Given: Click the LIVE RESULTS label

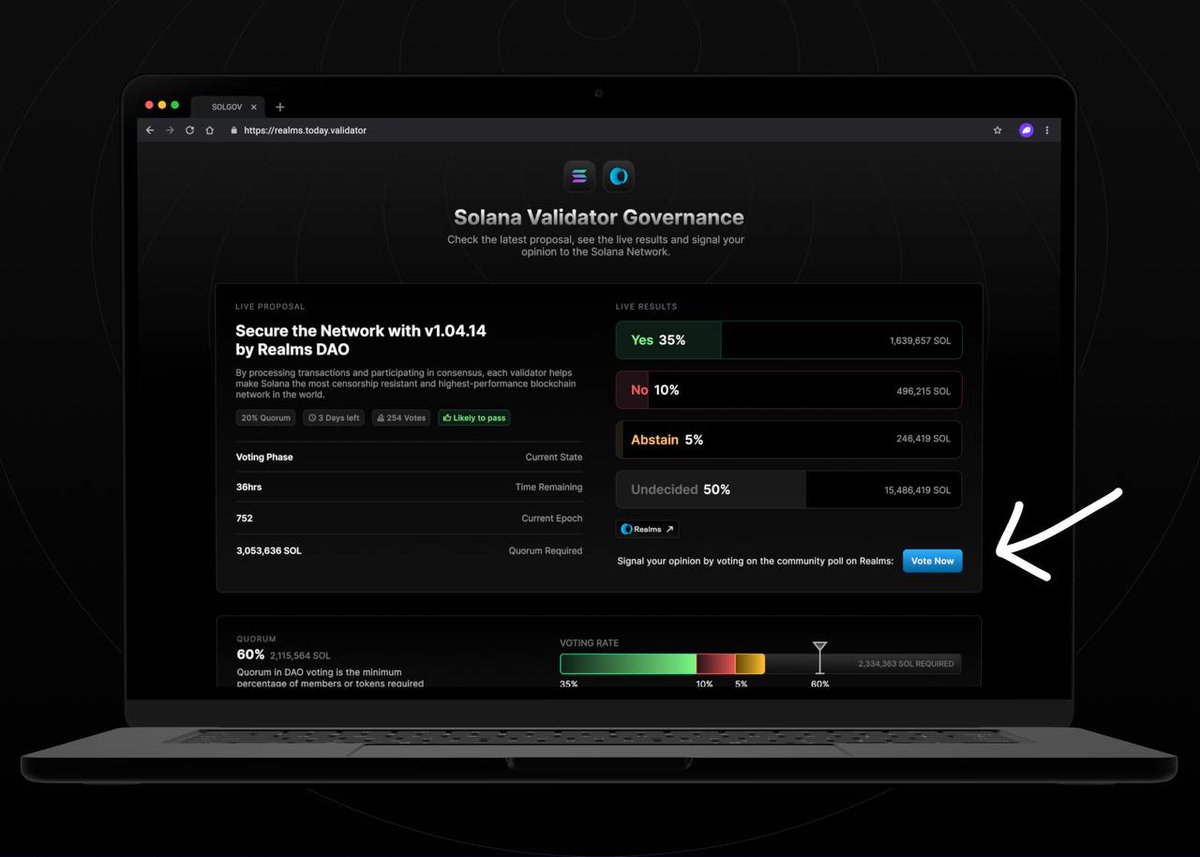Looking at the screenshot, I should (x=646, y=307).
